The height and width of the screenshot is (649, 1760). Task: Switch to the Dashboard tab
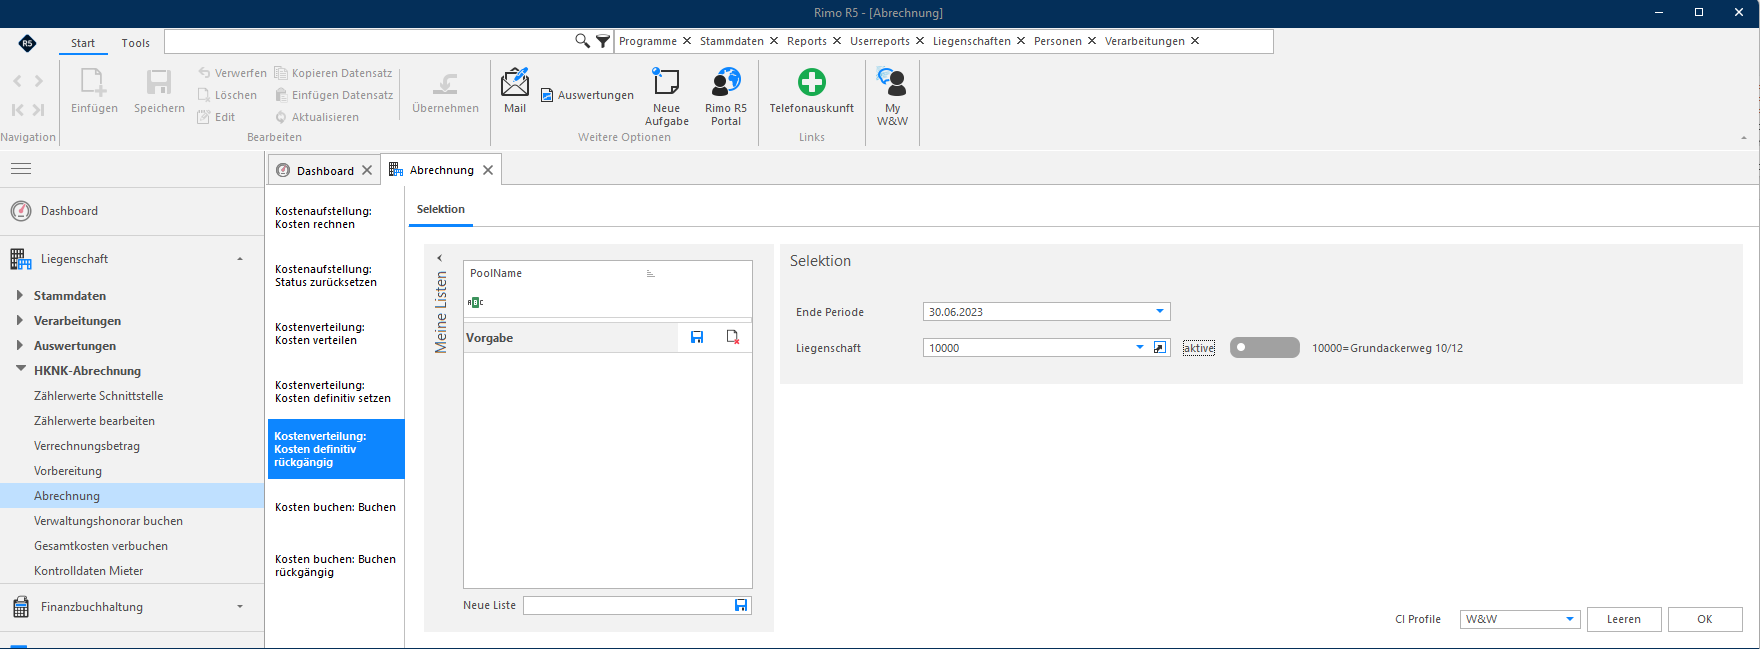pos(325,171)
